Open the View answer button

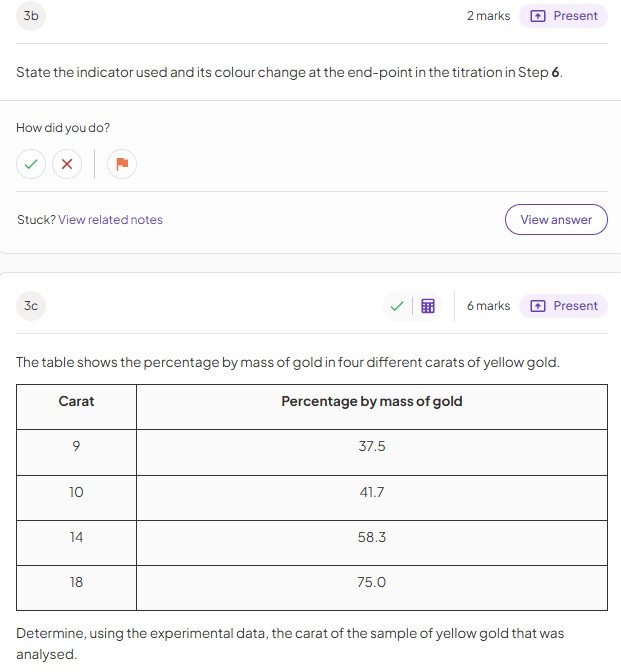[x=556, y=220]
